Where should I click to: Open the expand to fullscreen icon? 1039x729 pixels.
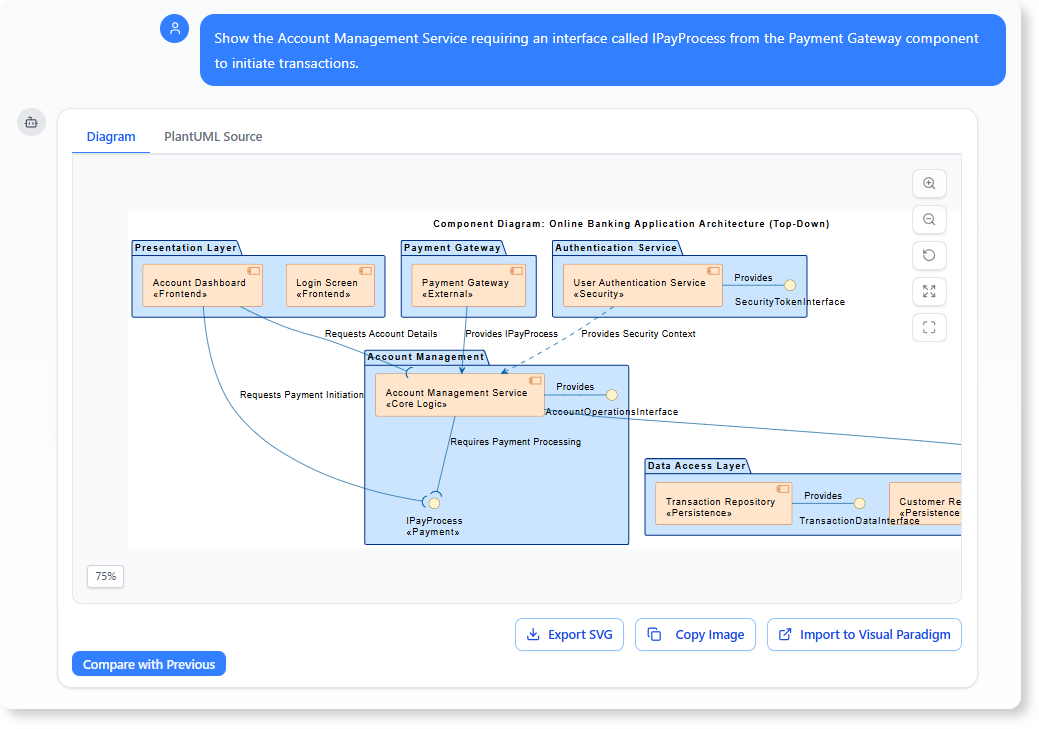tap(929, 291)
